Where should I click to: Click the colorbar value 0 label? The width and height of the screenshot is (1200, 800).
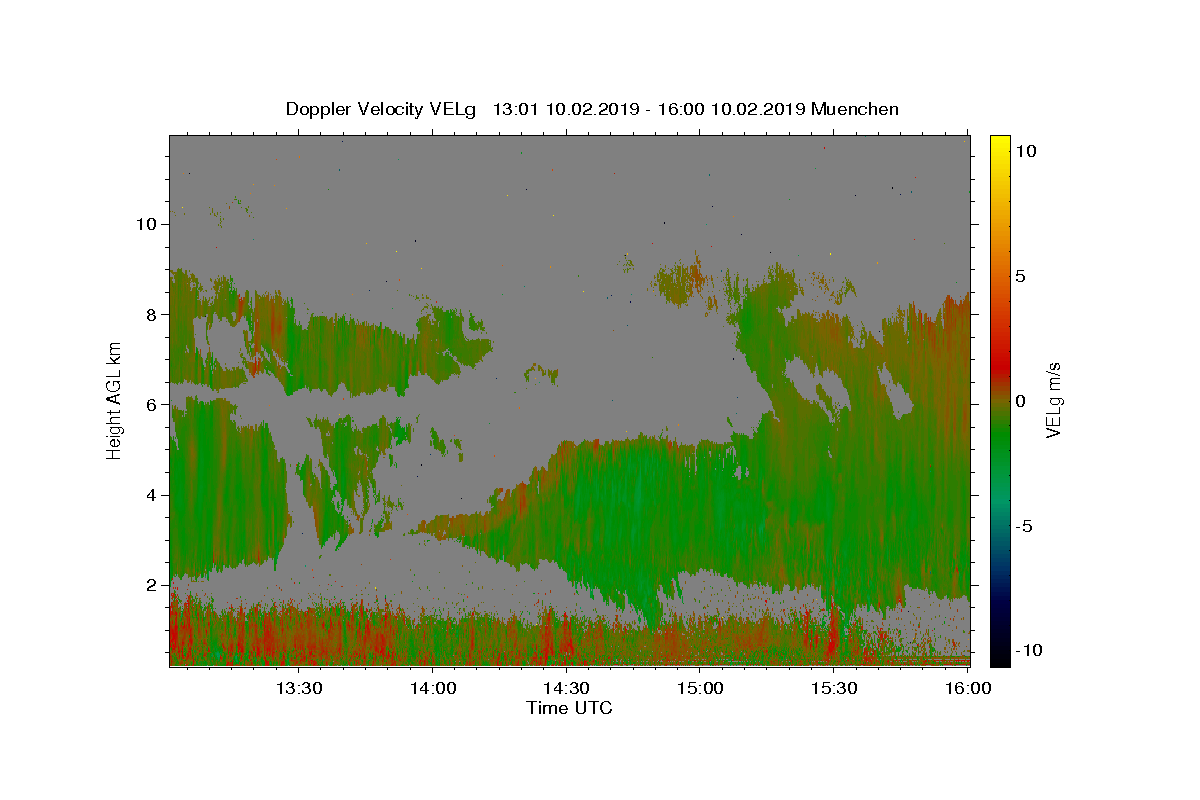pyautogui.click(x=1021, y=401)
